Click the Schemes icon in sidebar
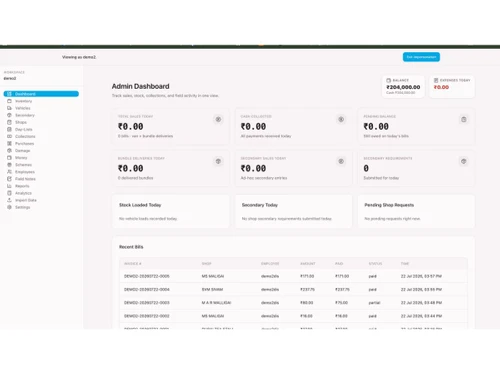Image resolution: width=500 pixels, height=375 pixels. 9,165
